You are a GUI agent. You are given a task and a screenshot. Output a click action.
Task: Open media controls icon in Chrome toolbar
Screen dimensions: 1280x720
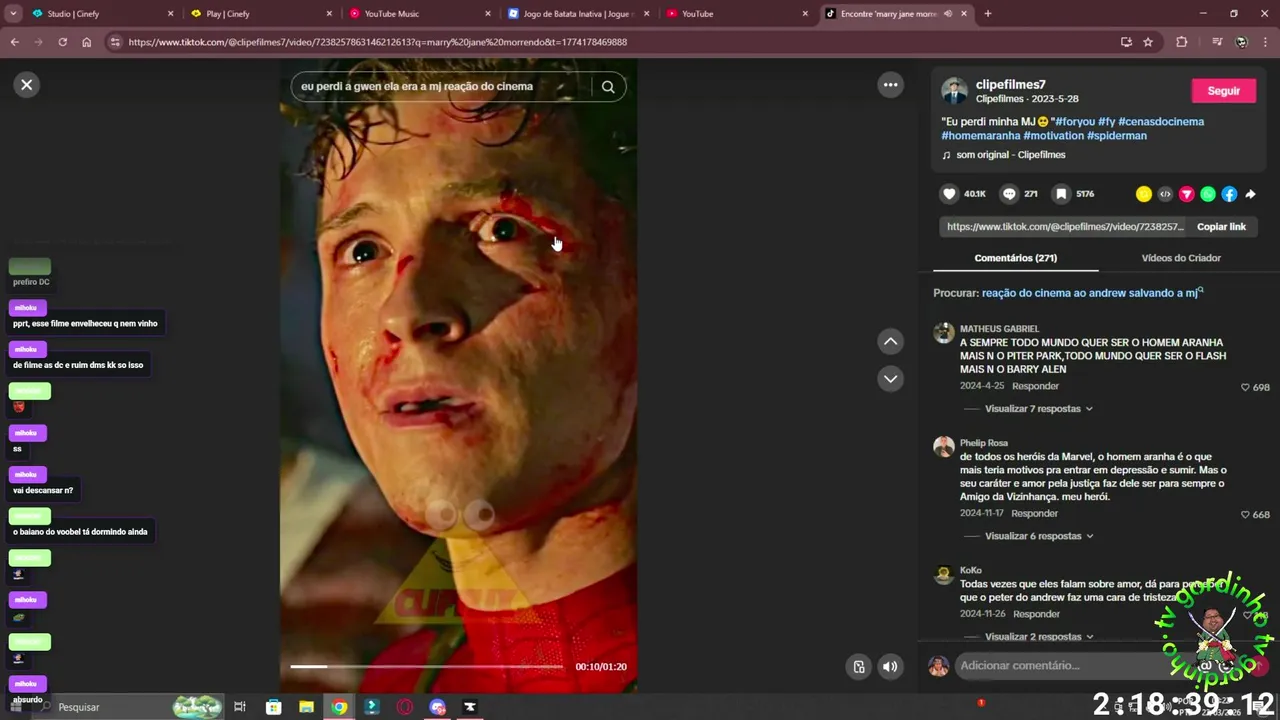(x=1217, y=42)
